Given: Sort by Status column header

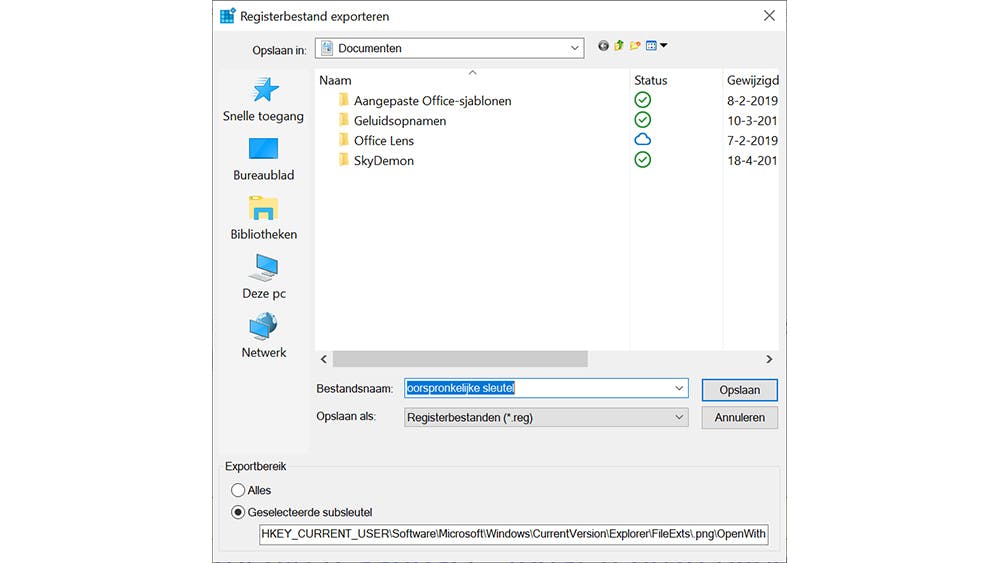Looking at the screenshot, I should (x=651, y=80).
